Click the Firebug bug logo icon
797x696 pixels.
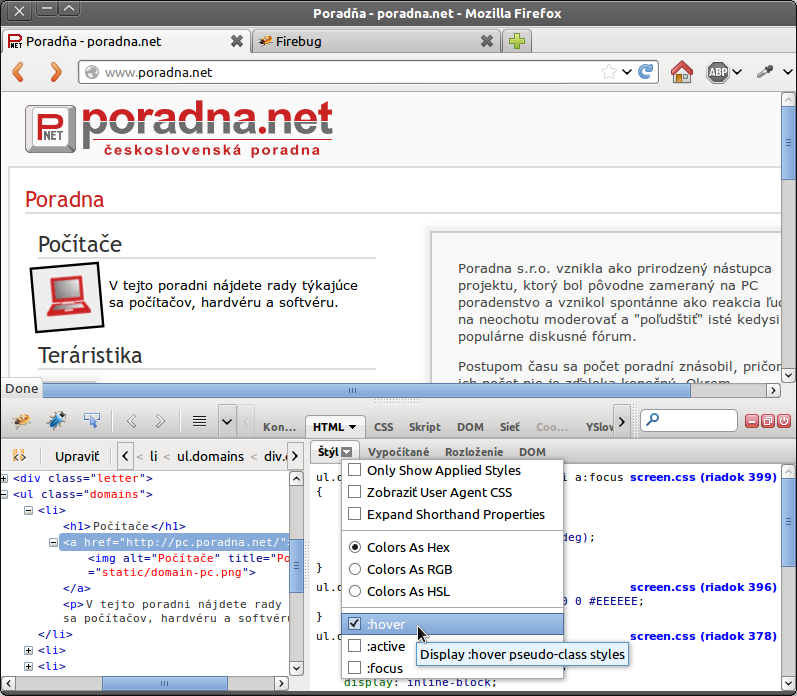(21, 421)
